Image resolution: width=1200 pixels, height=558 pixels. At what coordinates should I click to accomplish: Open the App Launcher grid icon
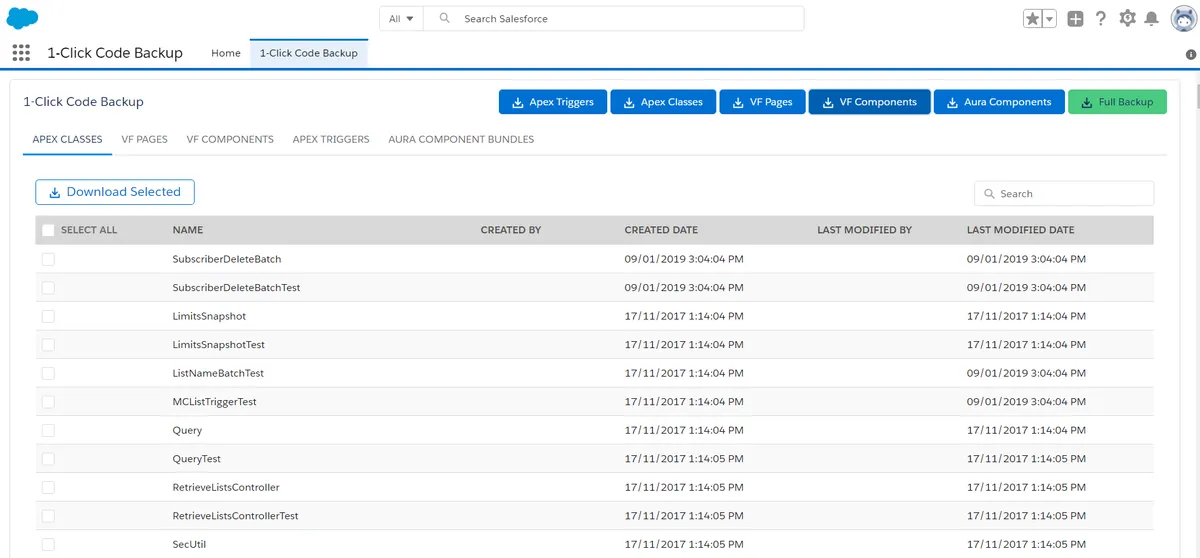tap(21, 53)
